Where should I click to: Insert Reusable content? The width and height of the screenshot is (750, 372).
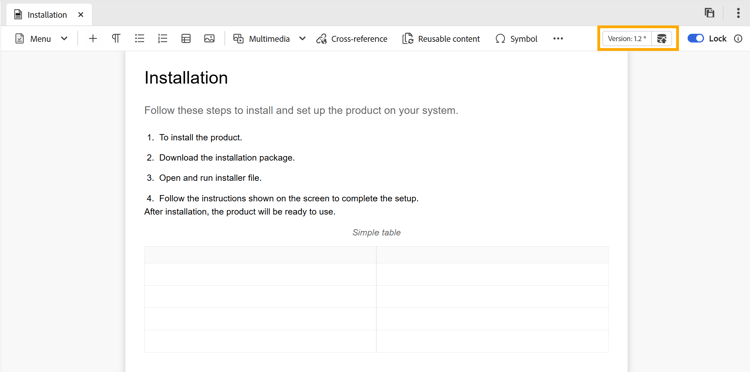(x=441, y=39)
